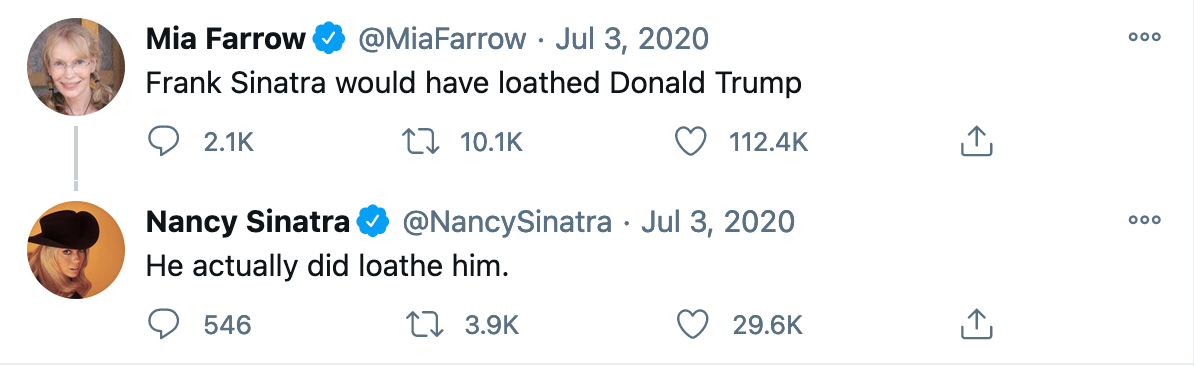
Task: Open more options on Mia Farrow's tweet
Action: (x=1145, y=37)
